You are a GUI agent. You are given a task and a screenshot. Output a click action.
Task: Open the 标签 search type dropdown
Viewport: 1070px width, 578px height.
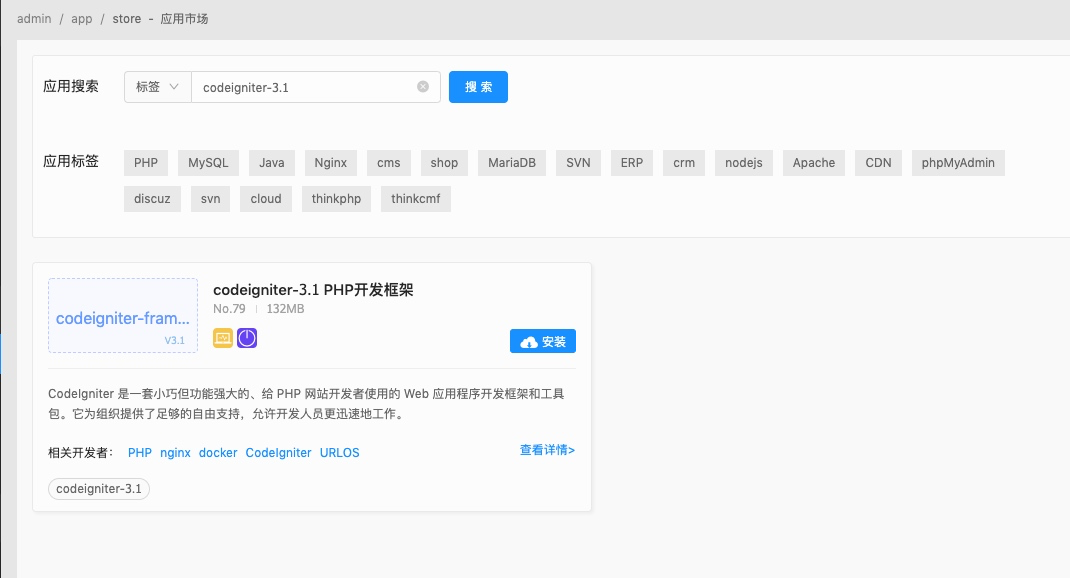click(158, 87)
